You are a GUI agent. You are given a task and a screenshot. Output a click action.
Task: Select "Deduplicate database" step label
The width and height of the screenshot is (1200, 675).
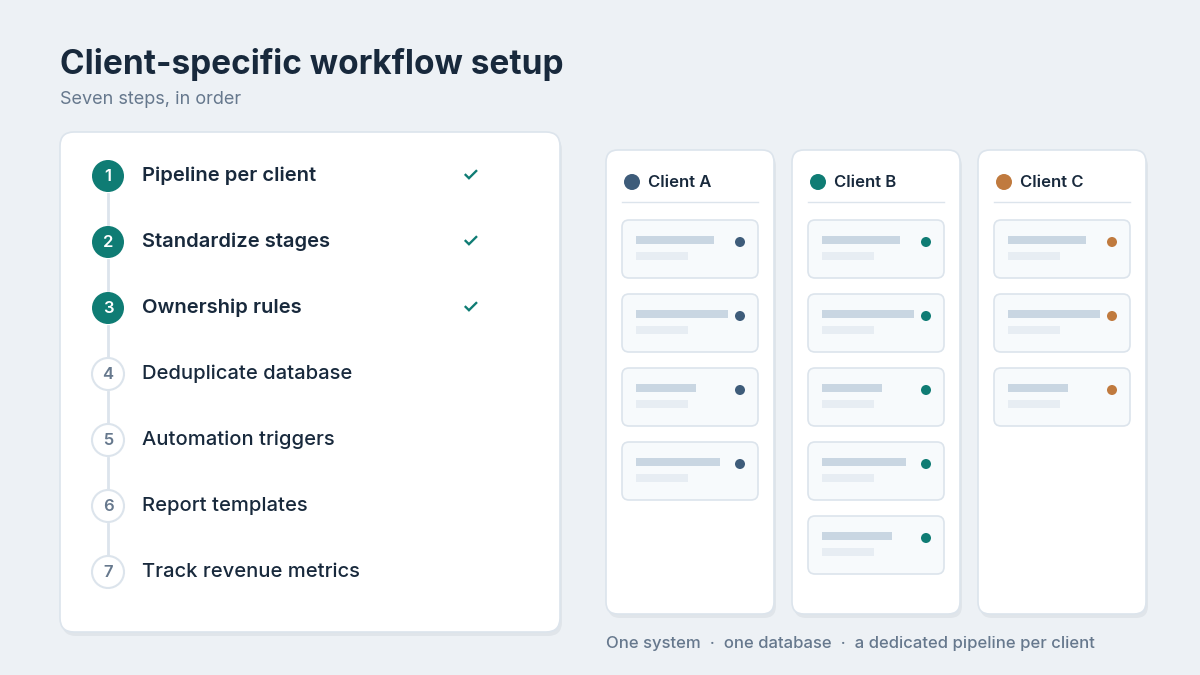[247, 373]
